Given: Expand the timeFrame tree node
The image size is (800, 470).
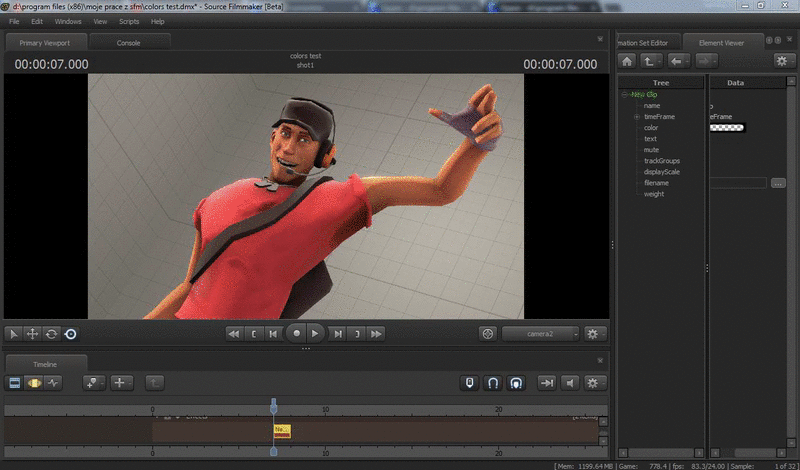Looking at the screenshot, I should click(636, 117).
